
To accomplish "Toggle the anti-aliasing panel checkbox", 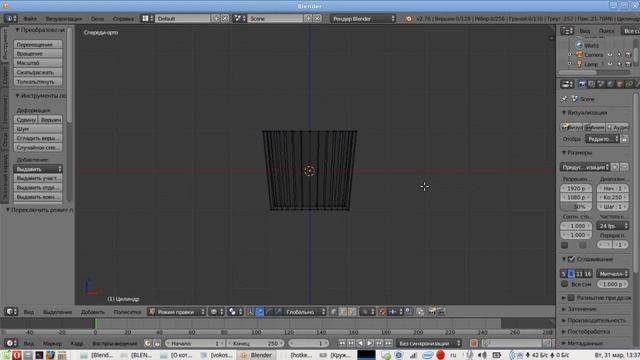I will tap(571, 259).
